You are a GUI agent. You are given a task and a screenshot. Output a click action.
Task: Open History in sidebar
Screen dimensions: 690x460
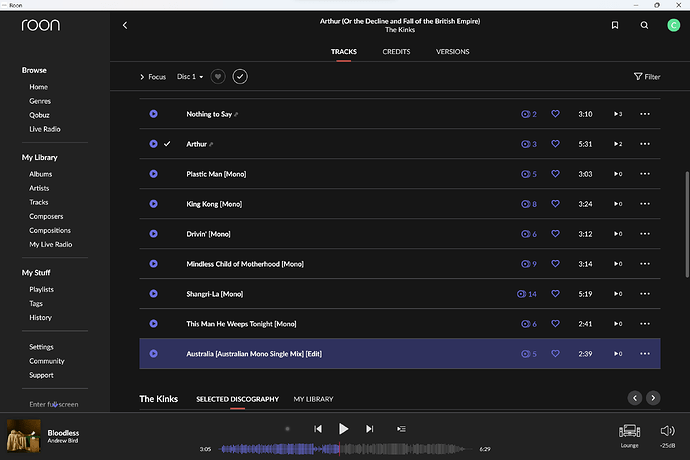[40, 318]
